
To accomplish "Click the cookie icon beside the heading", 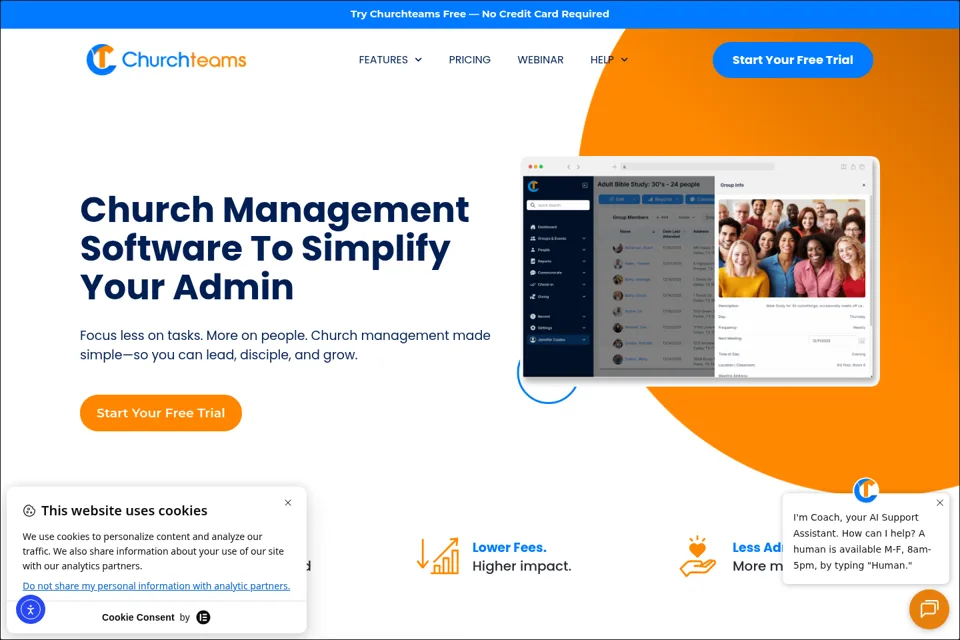I will [29, 511].
